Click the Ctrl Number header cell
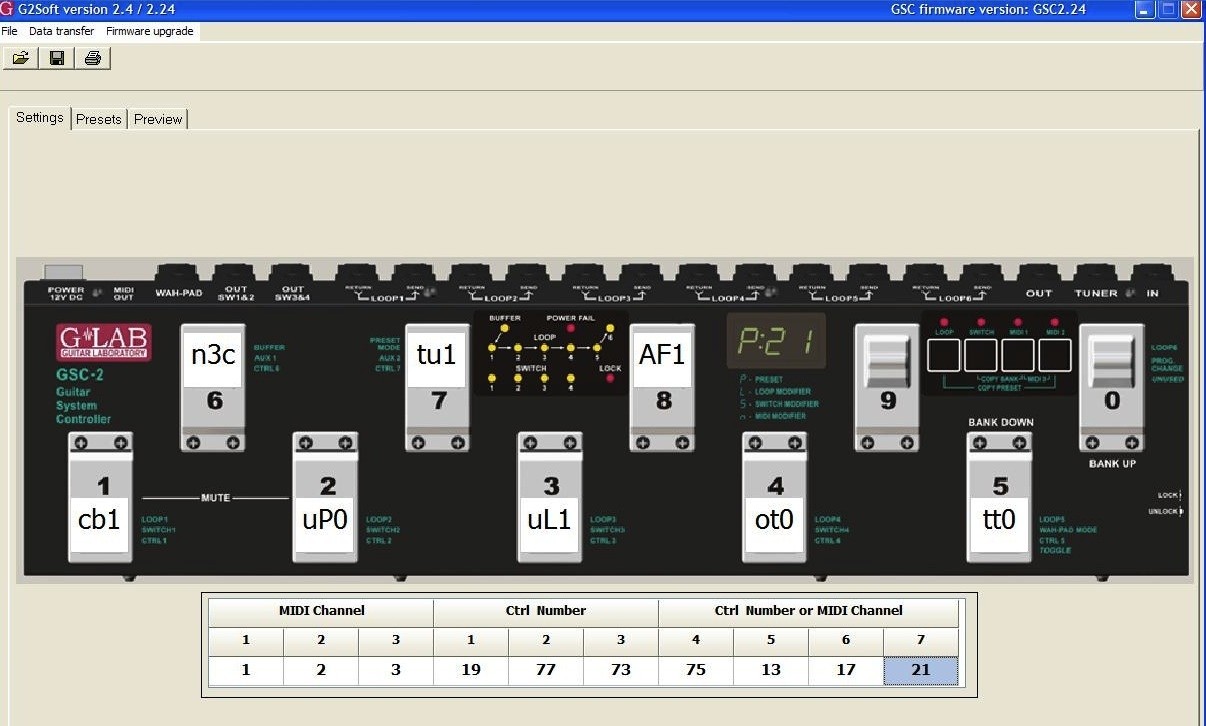The height and width of the screenshot is (726, 1206). click(546, 611)
